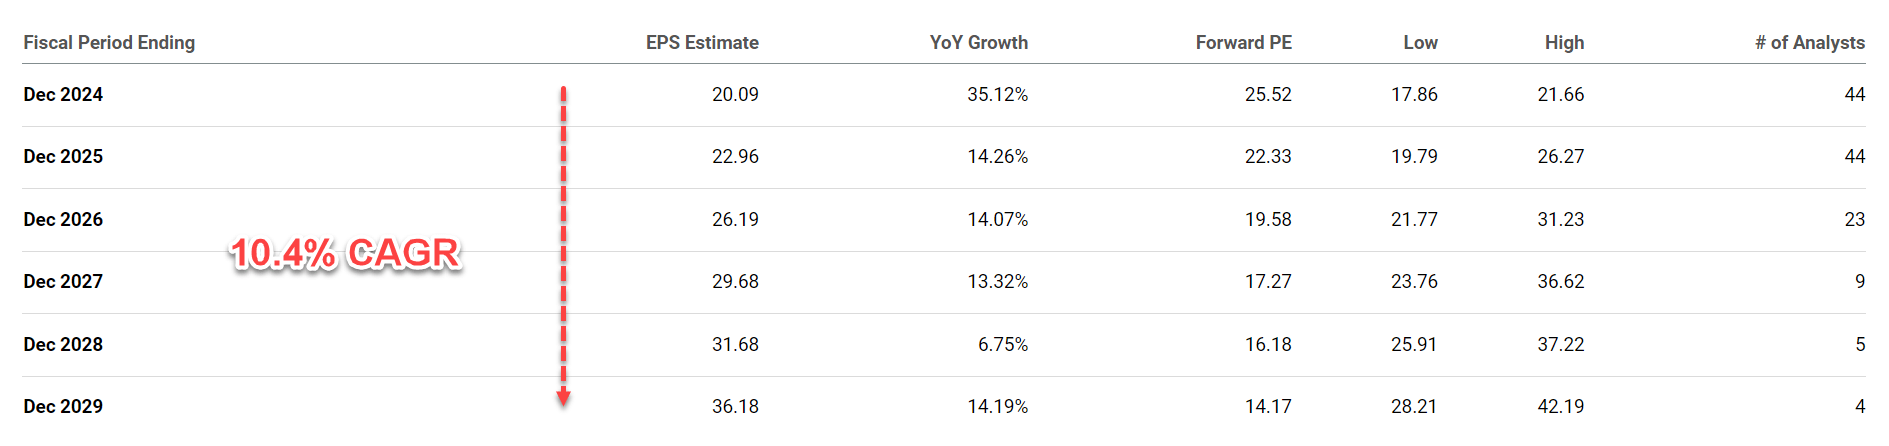Select the Dec 2024 row label
Image resolution: width=1889 pixels, height=446 pixels.
[63, 95]
